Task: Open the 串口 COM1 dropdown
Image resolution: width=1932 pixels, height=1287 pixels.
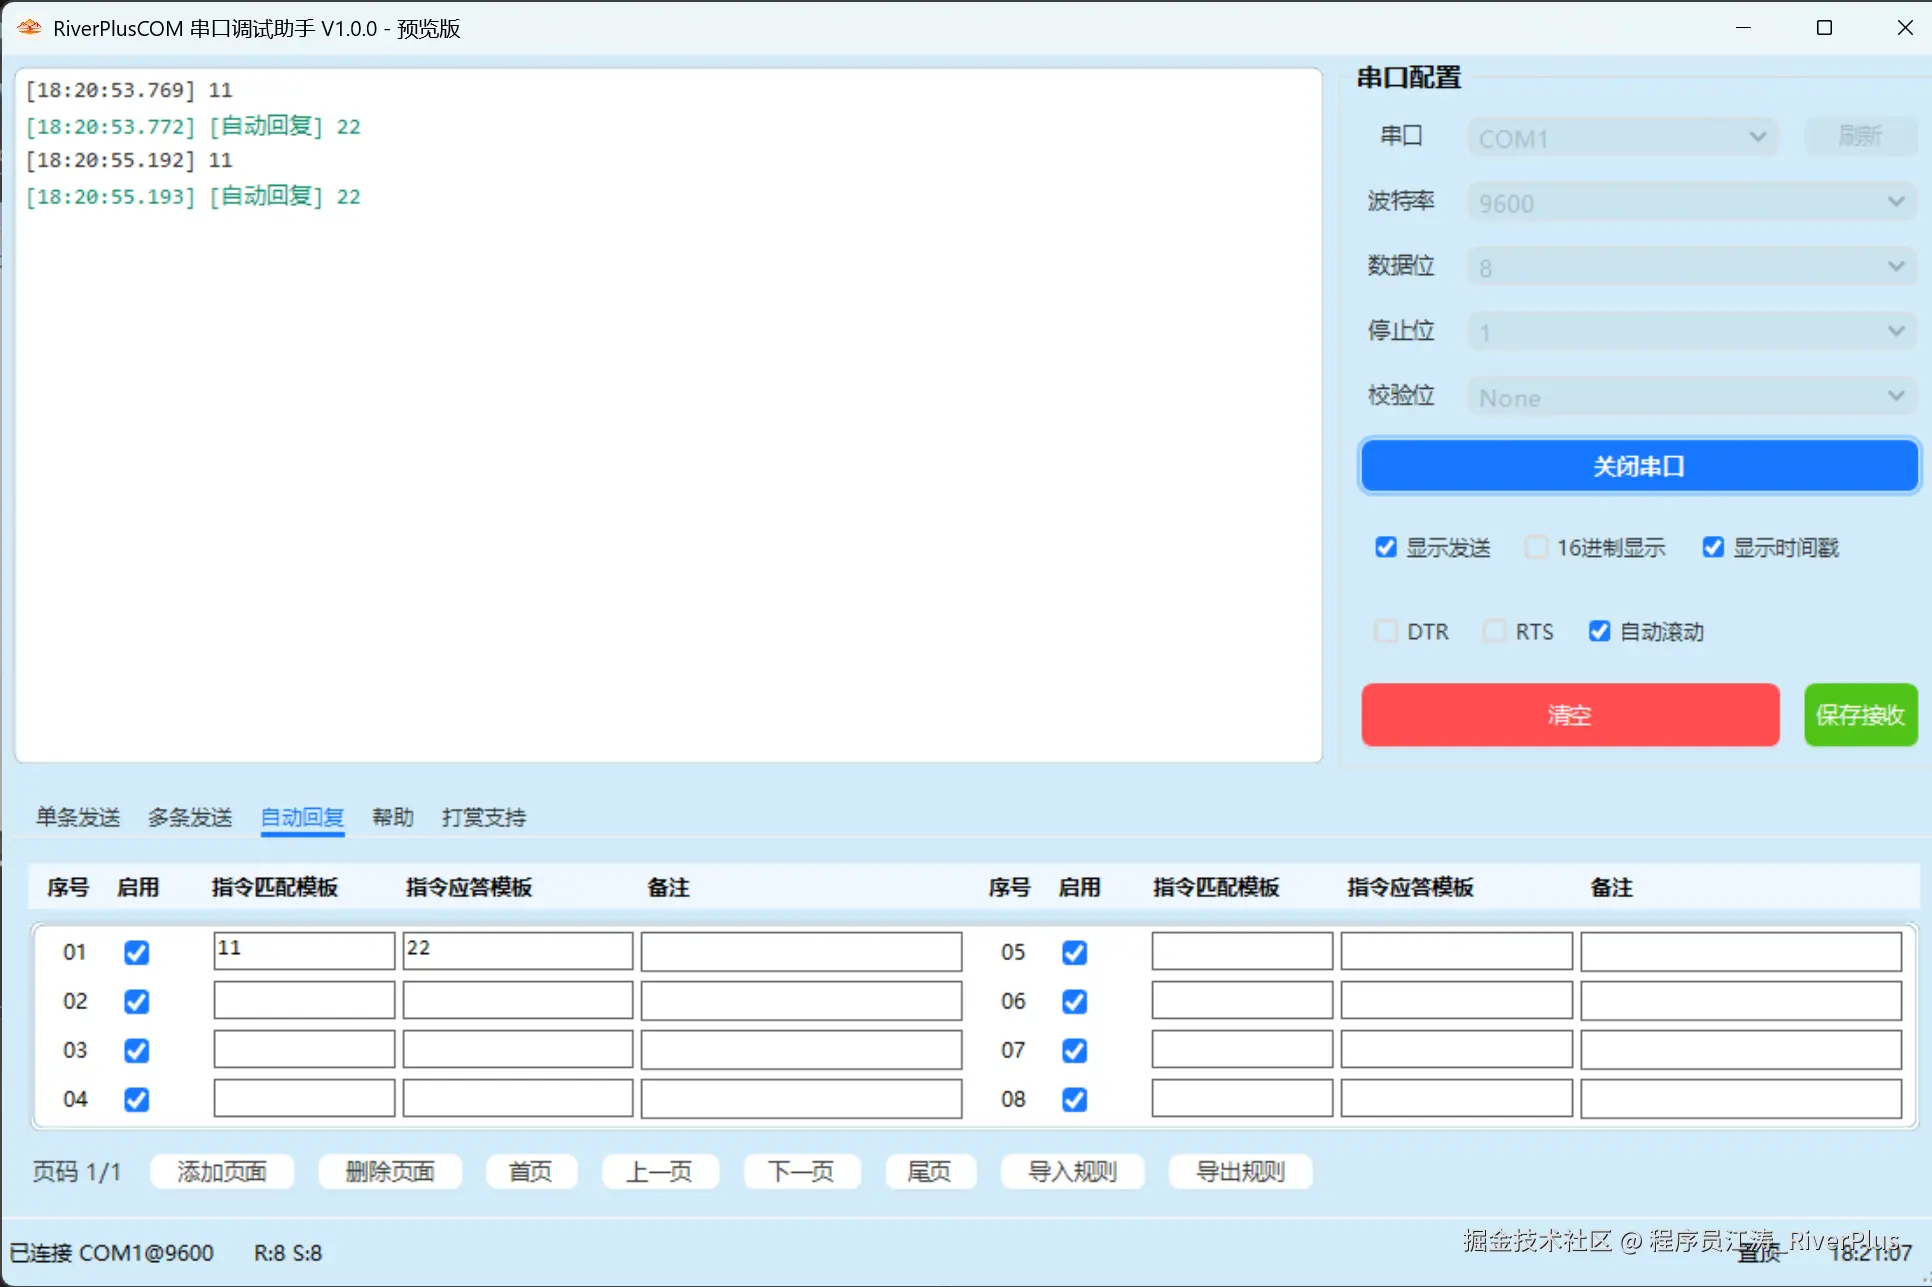Action: click(x=1622, y=137)
